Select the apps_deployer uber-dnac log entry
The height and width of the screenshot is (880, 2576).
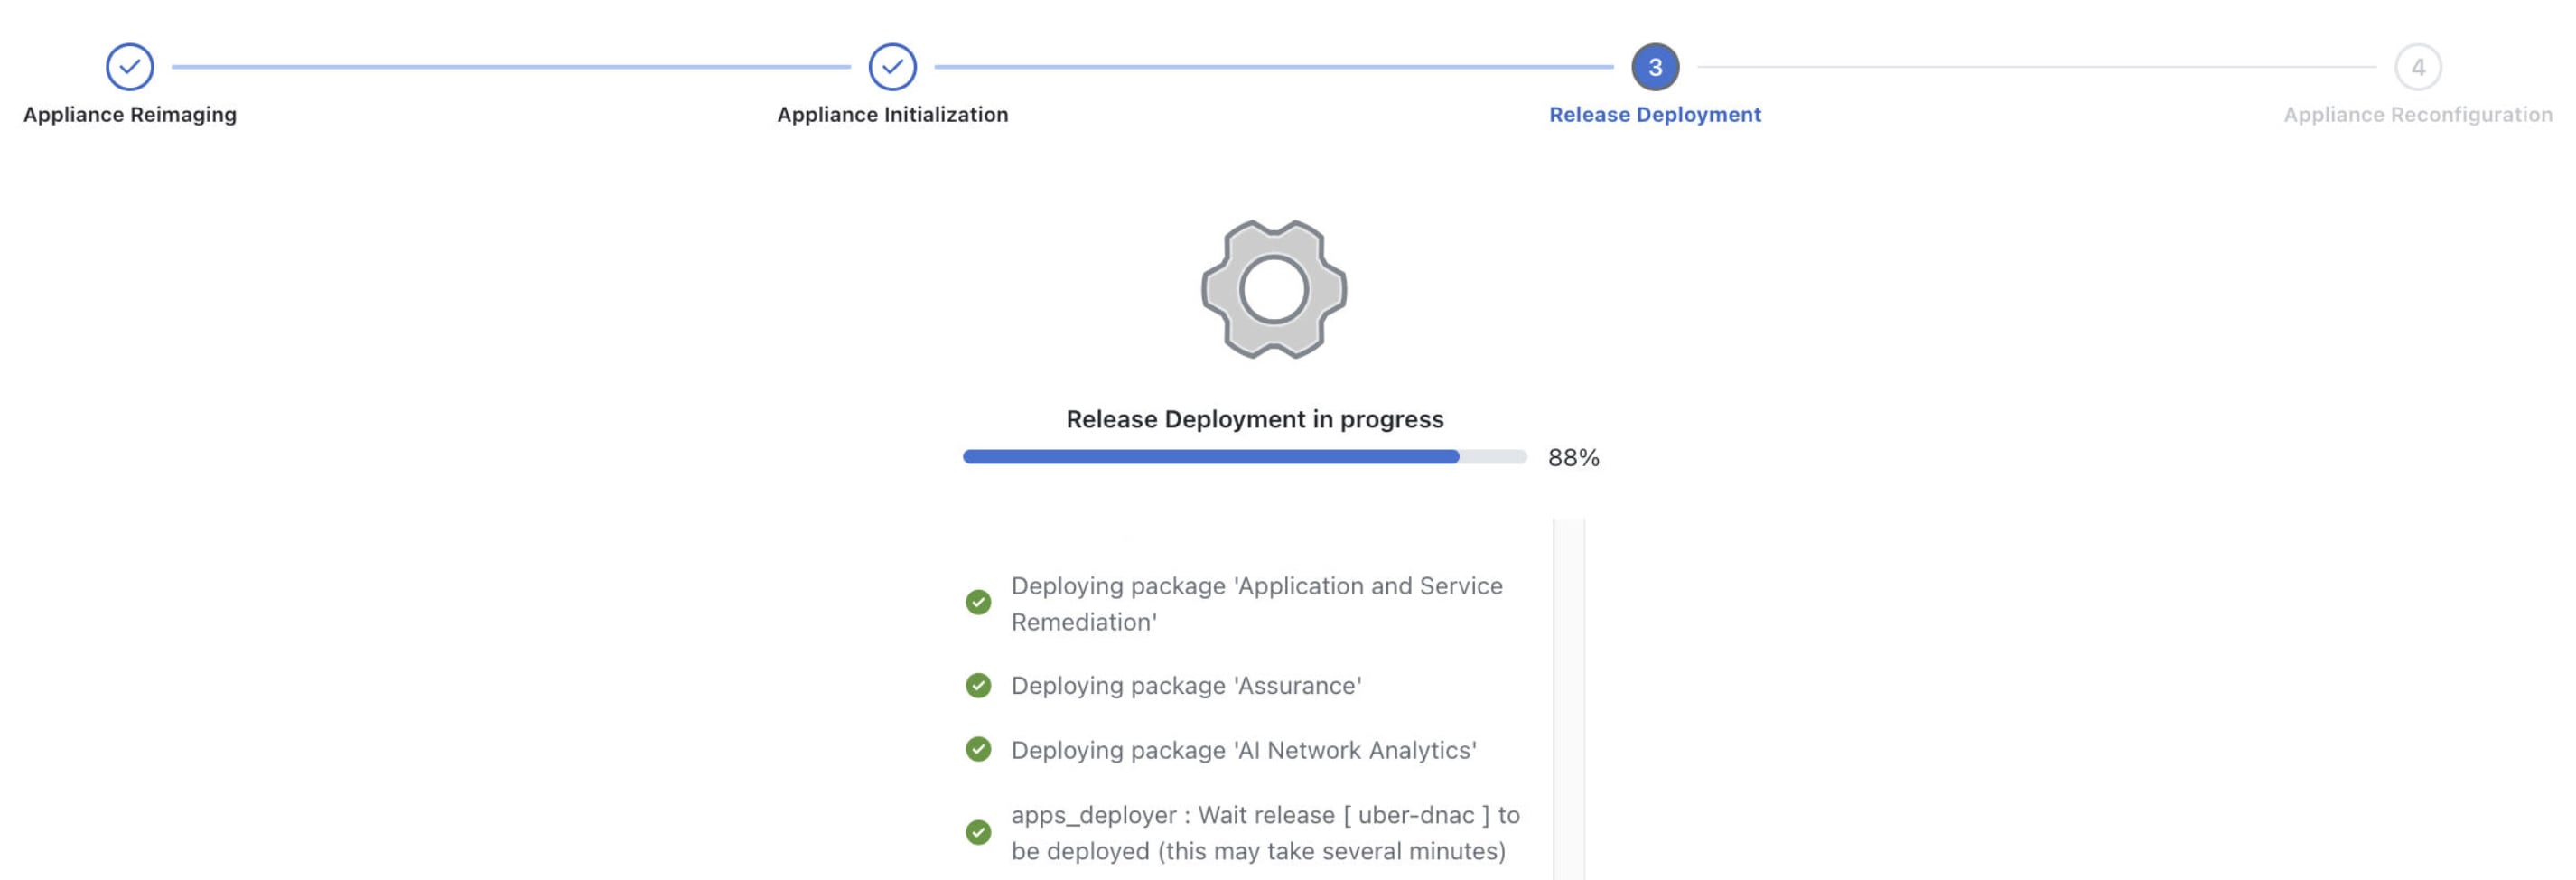pyautogui.click(x=1264, y=832)
